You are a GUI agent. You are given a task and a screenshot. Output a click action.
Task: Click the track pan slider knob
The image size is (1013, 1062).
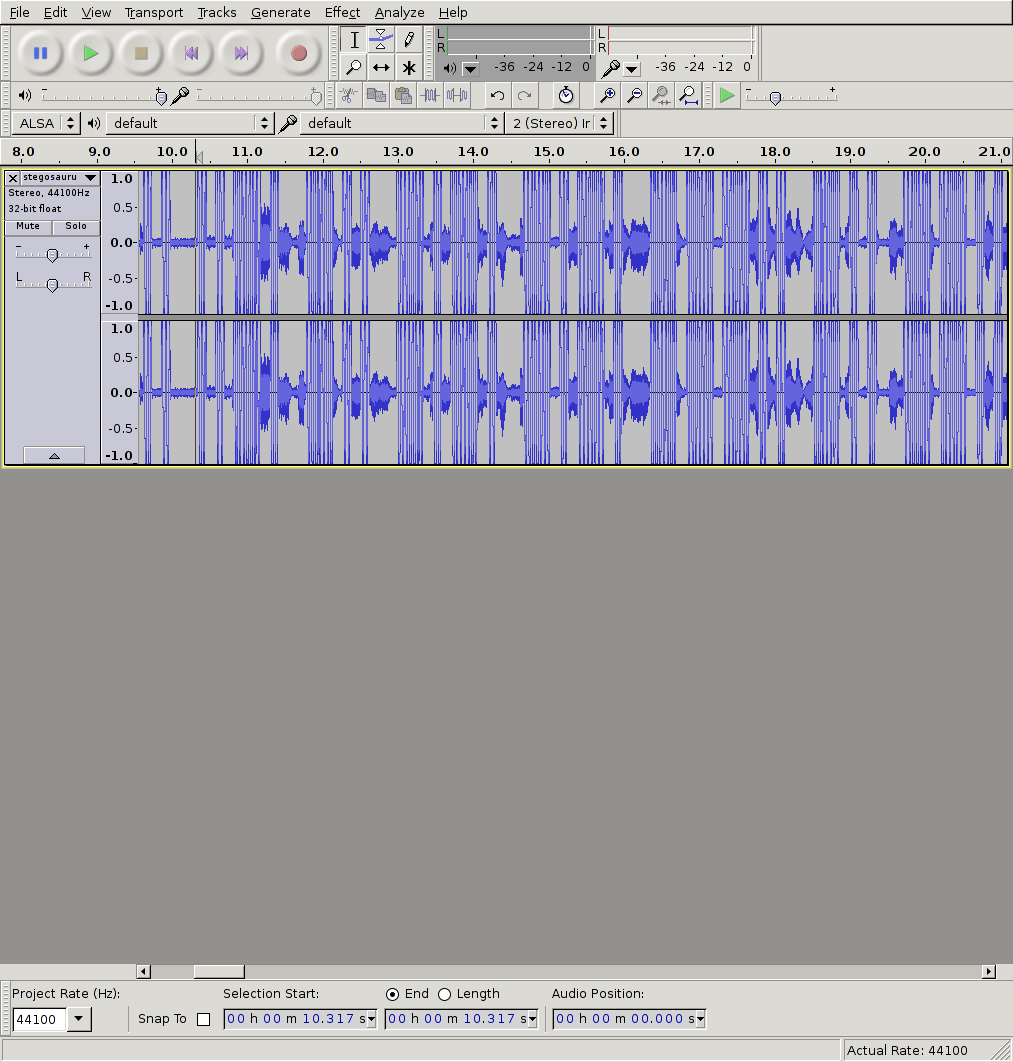pyautogui.click(x=52, y=285)
